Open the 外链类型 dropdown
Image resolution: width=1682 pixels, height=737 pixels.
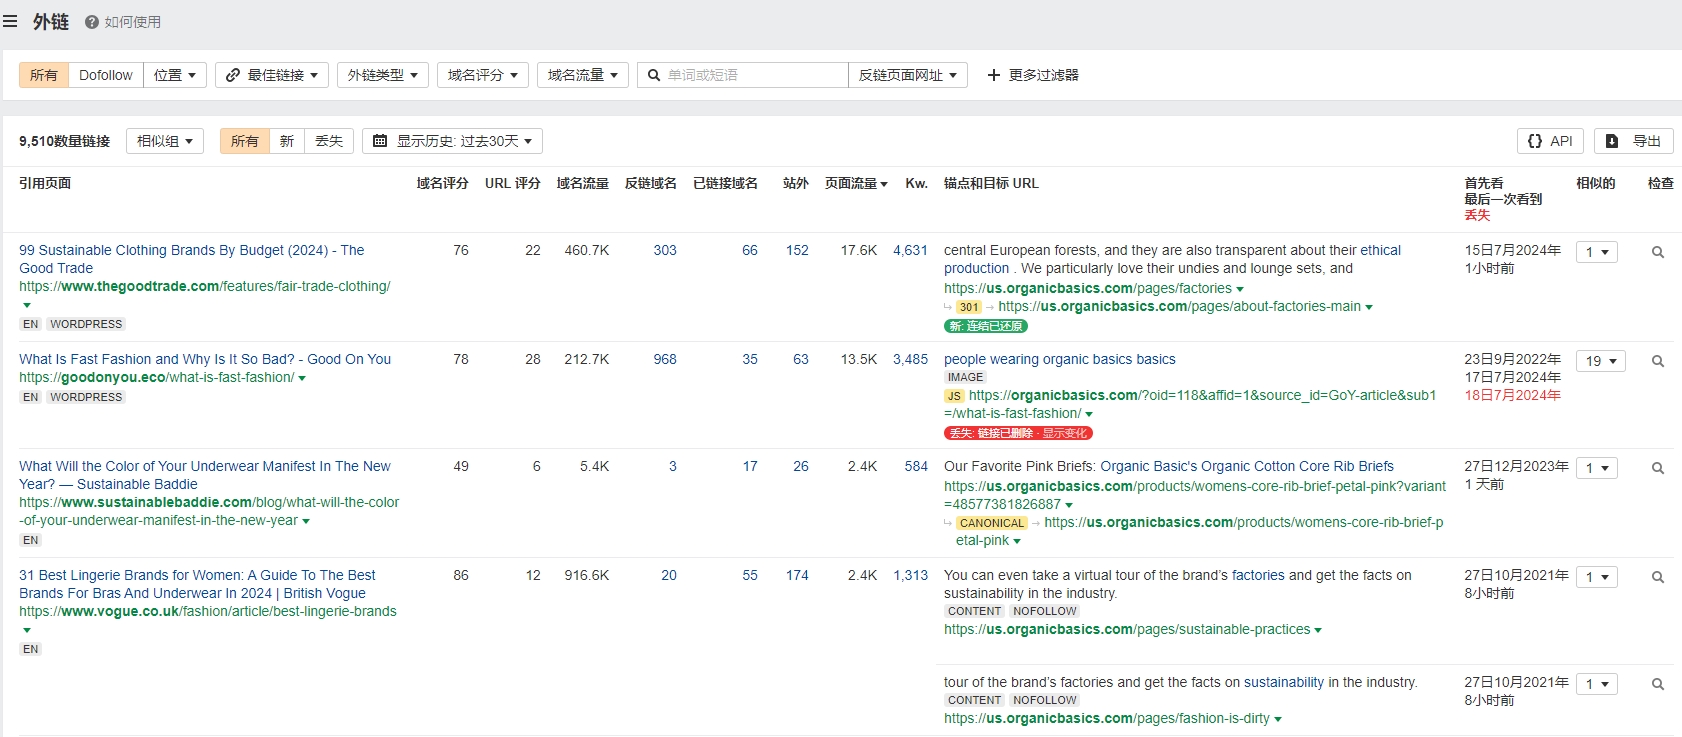tap(383, 75)
